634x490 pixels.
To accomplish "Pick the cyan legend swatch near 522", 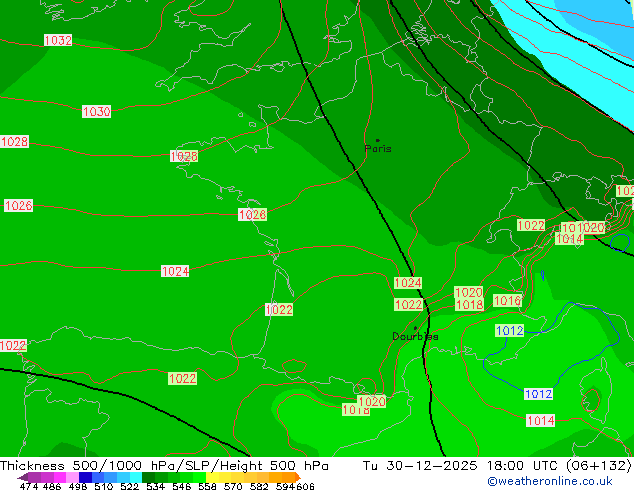I will pos(136,477).
